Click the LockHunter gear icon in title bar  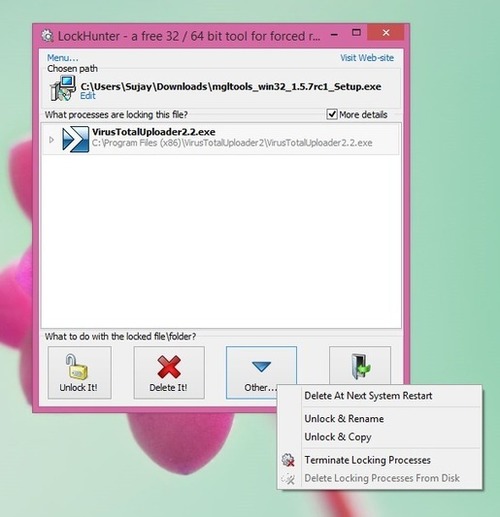tap(47, 36)
